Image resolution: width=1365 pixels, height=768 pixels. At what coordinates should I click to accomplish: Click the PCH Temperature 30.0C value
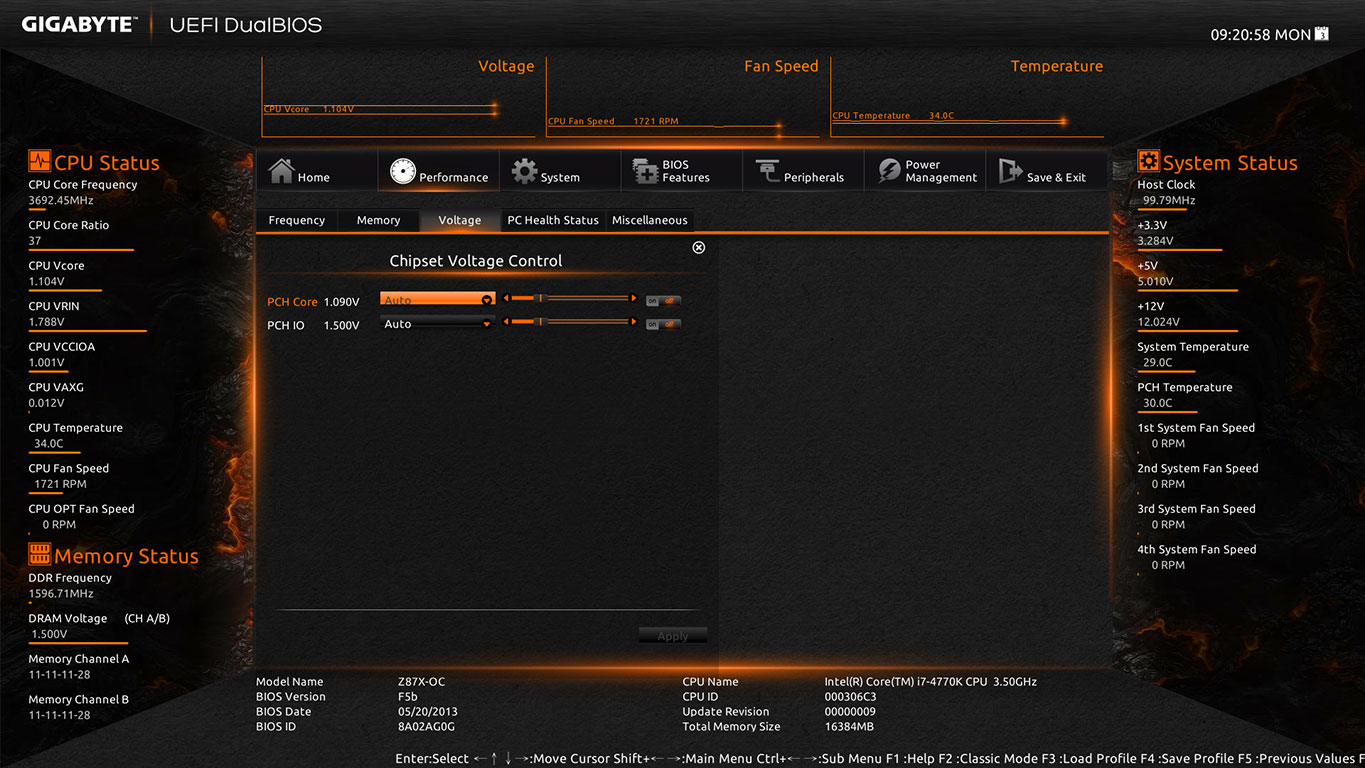(1158, 403)
